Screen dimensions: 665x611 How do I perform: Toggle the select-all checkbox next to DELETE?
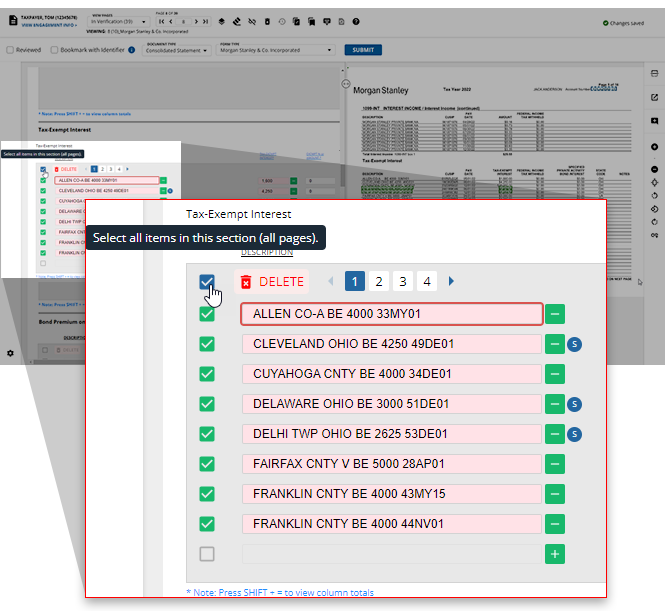(207, 282)
